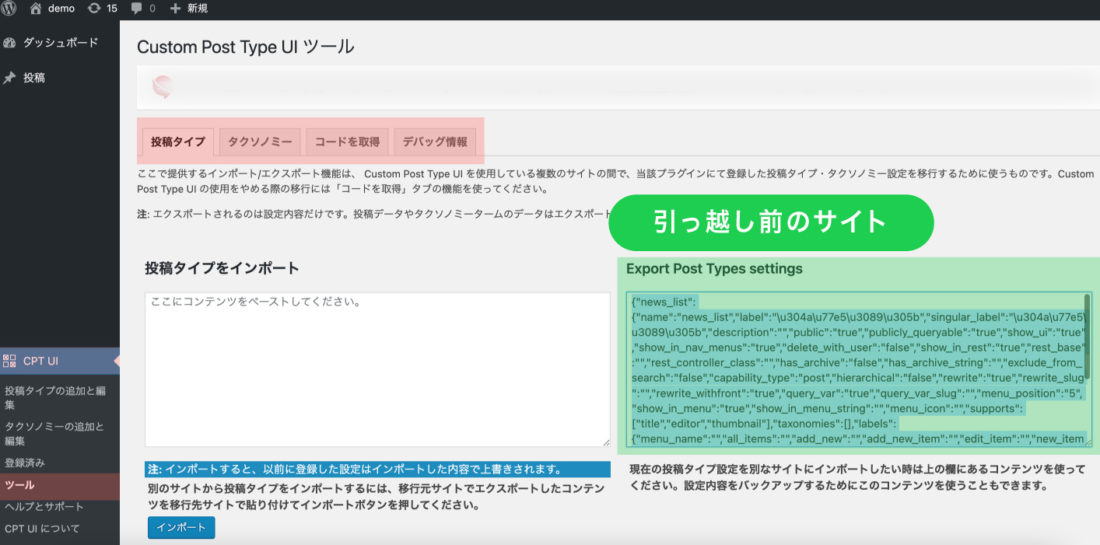Open CPT UI について
The height and width of the screenshot is (545, 1100).
click(x=42, y=528)
